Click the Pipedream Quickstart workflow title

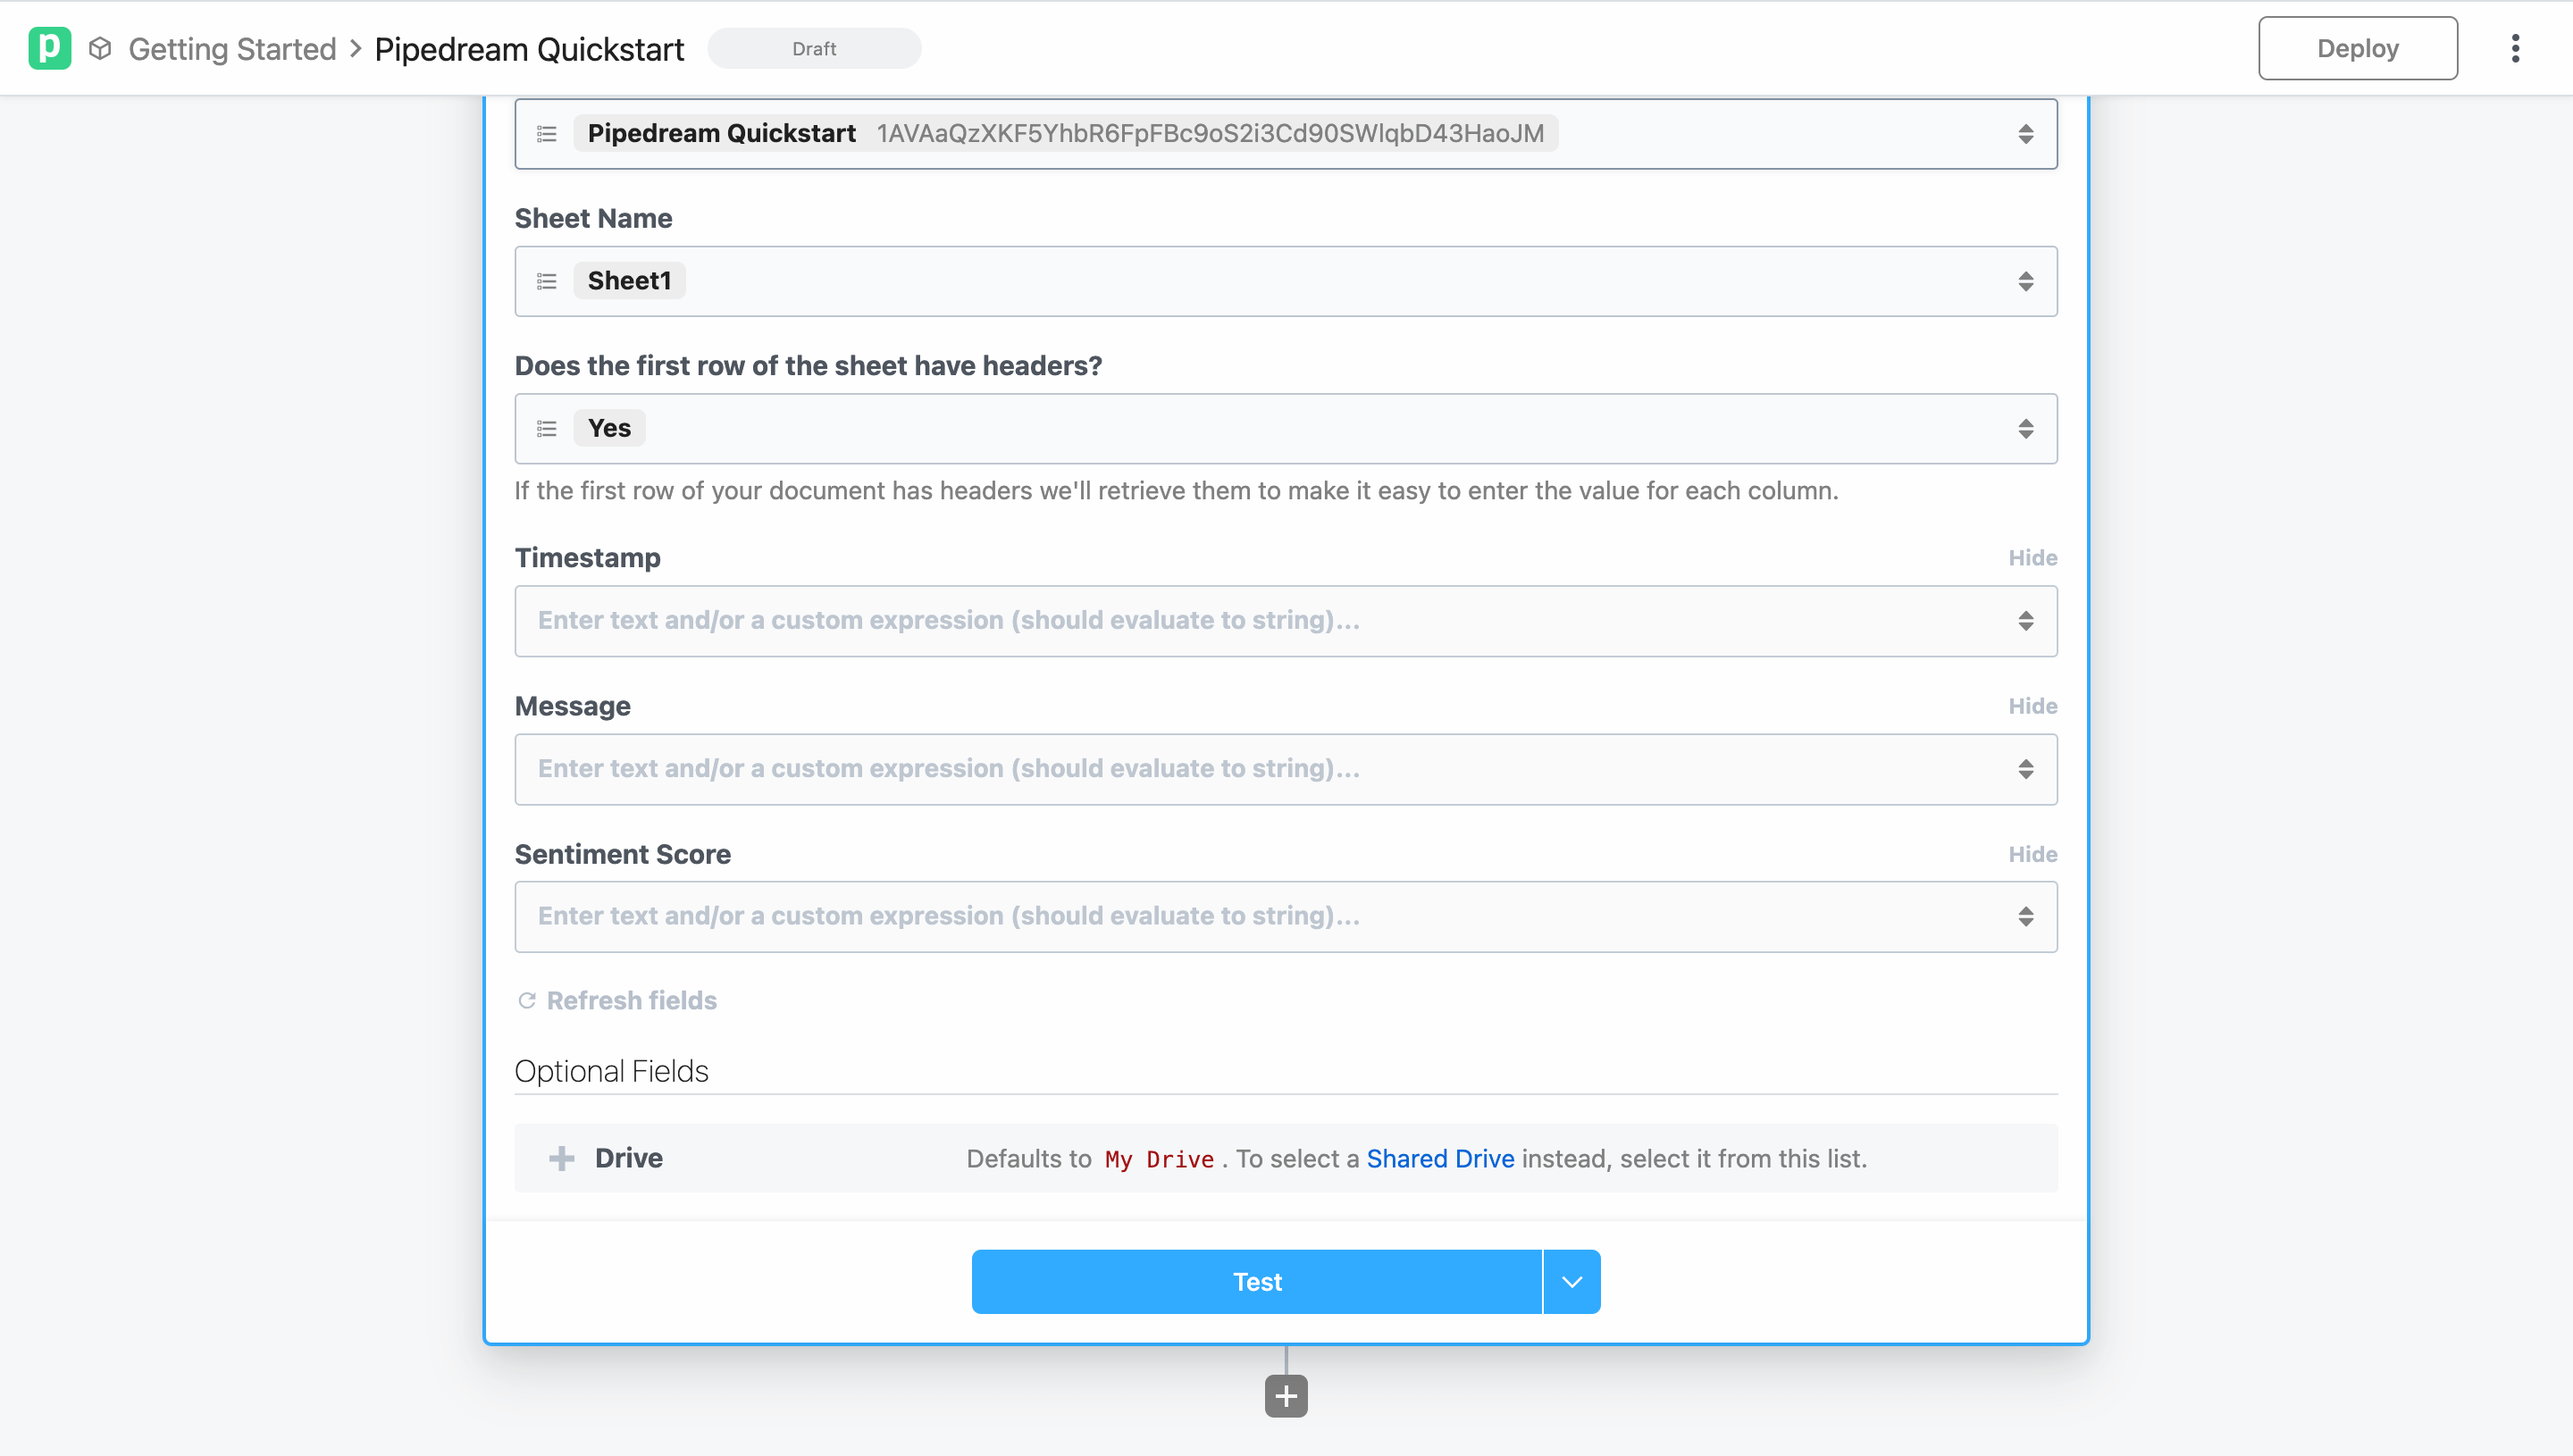529,48
